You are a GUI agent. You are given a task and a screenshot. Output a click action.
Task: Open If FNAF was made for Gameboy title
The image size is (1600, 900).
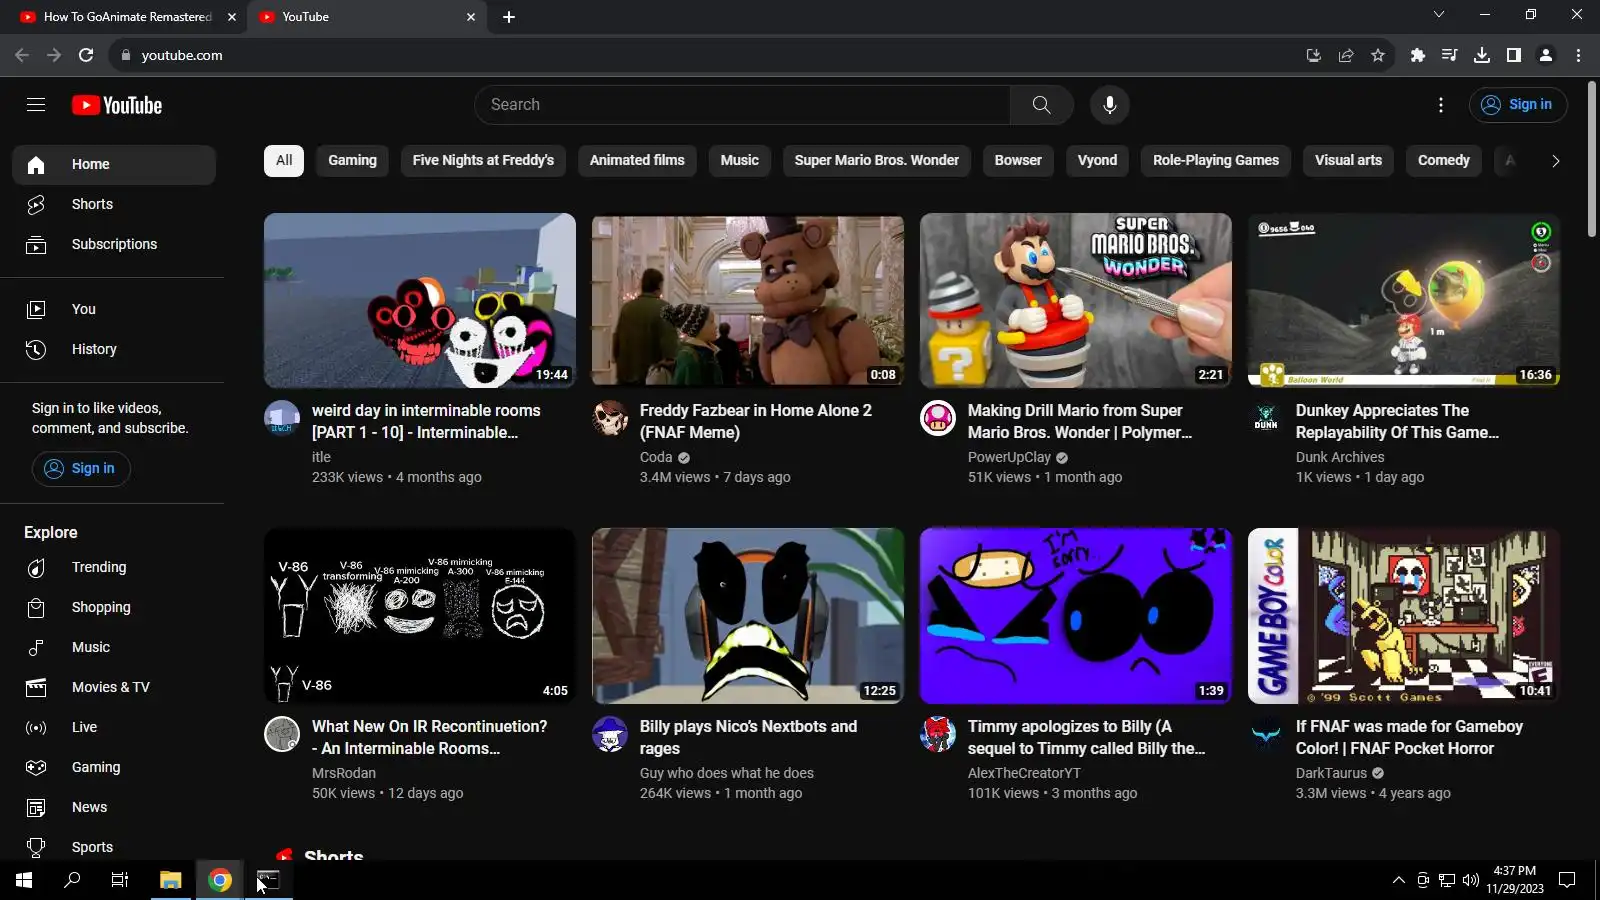tap(1409, 737)
